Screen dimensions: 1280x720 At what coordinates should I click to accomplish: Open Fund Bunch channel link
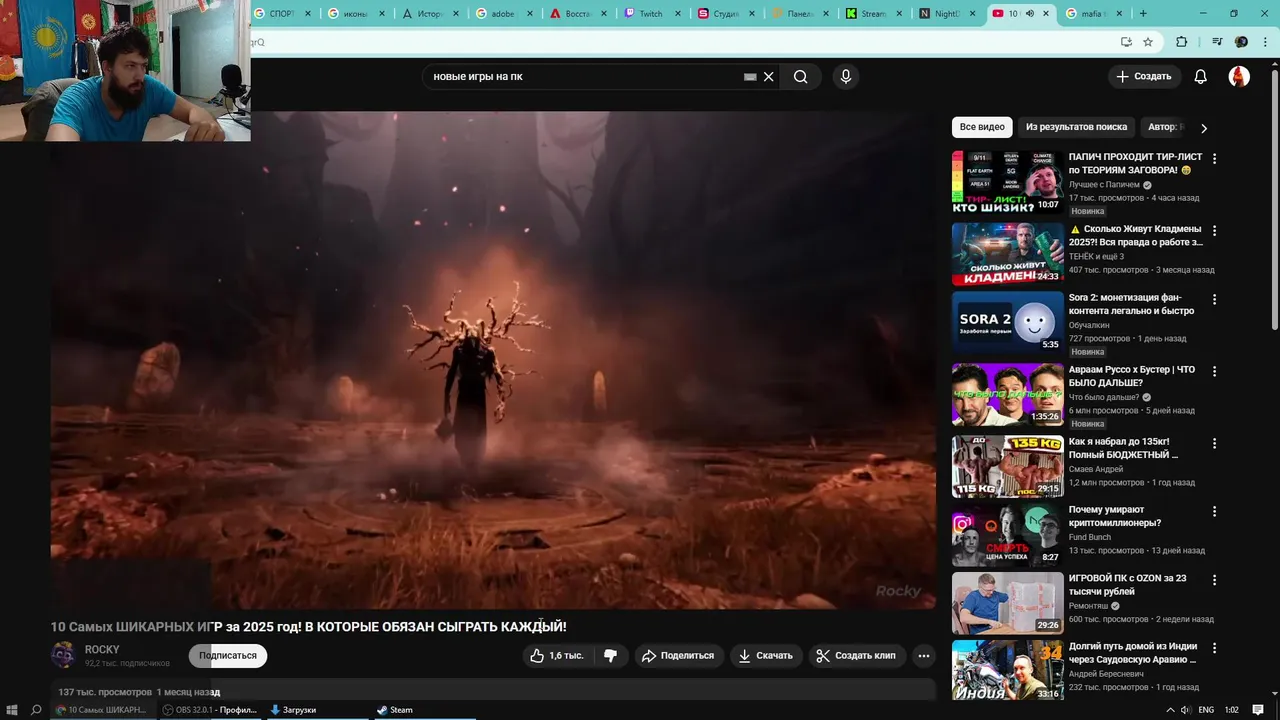[x=1090, y=537]
